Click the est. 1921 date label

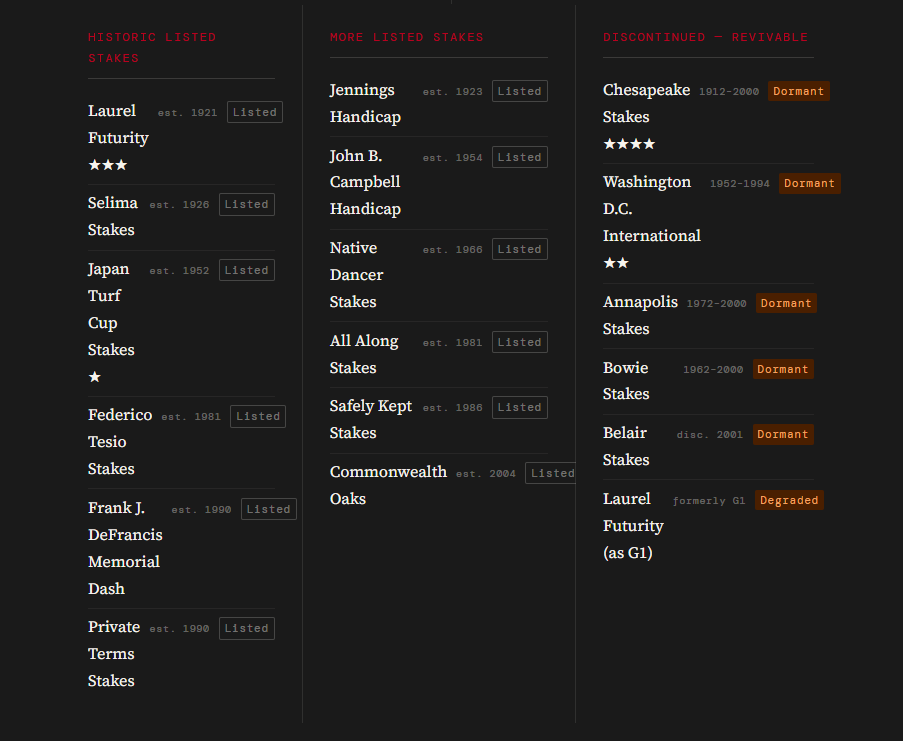(x=188, y=113)
